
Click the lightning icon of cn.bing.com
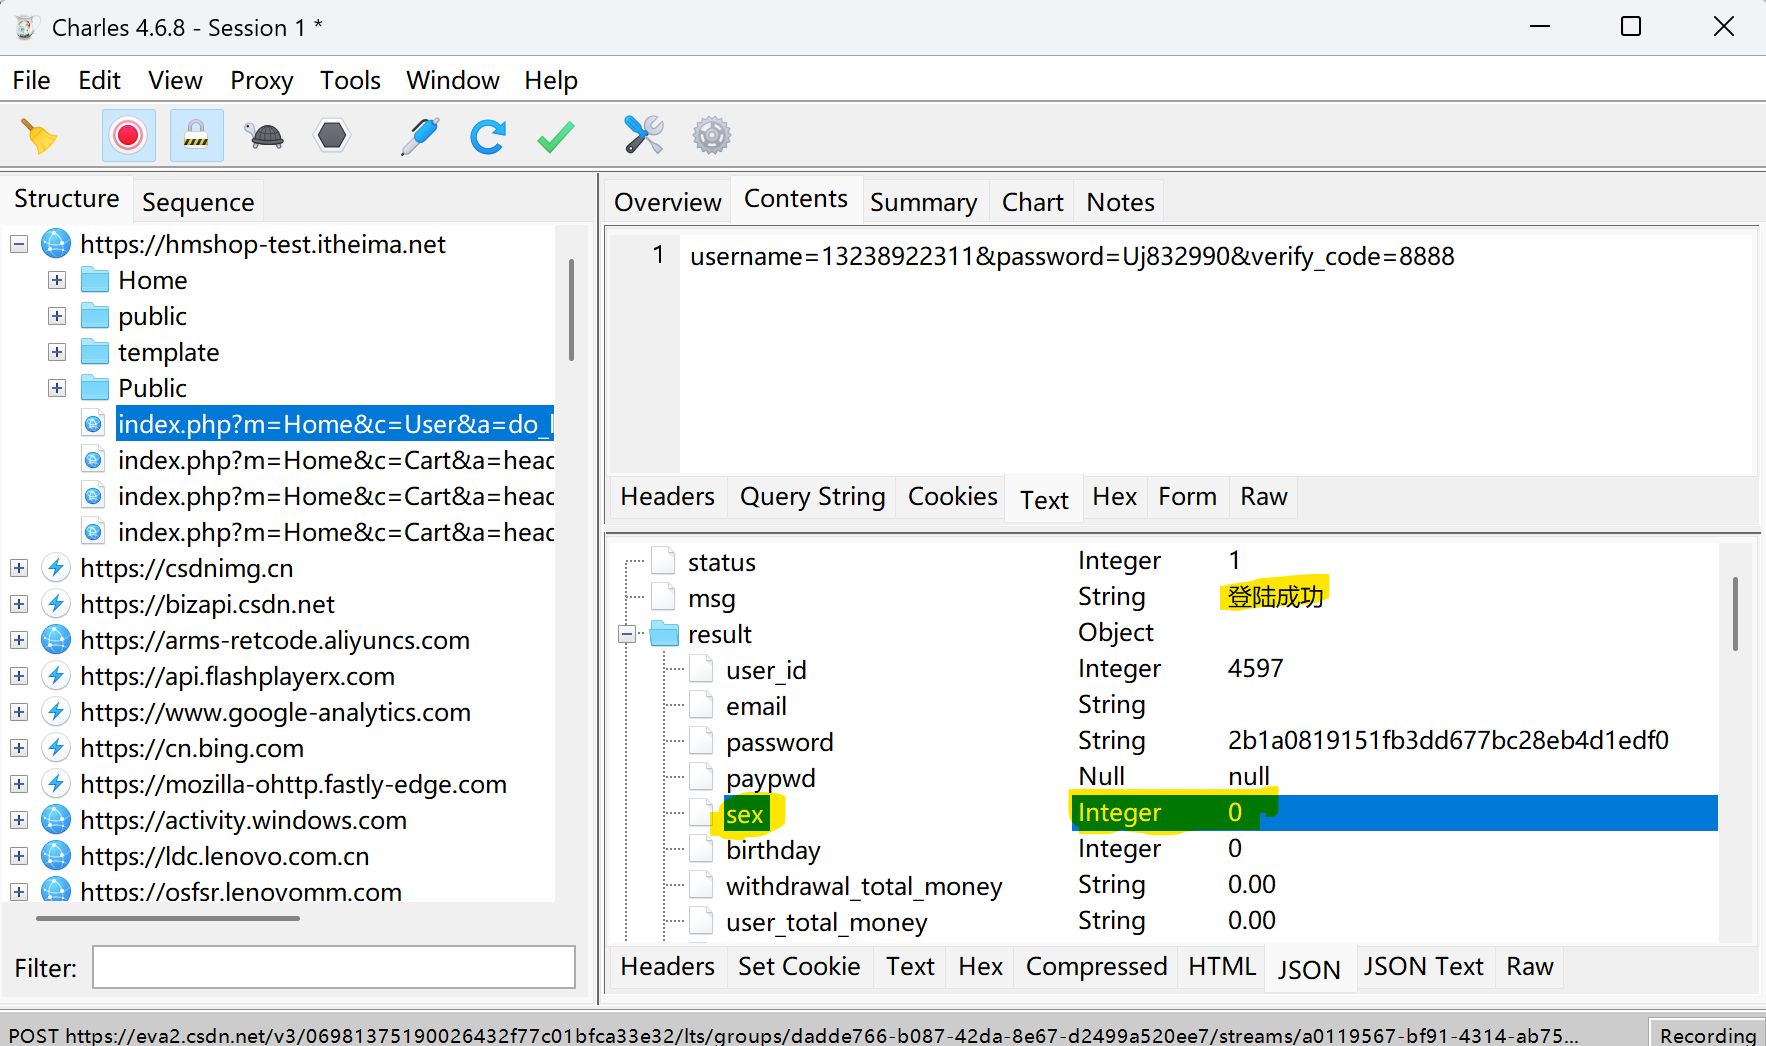click(x=56, y=748)
